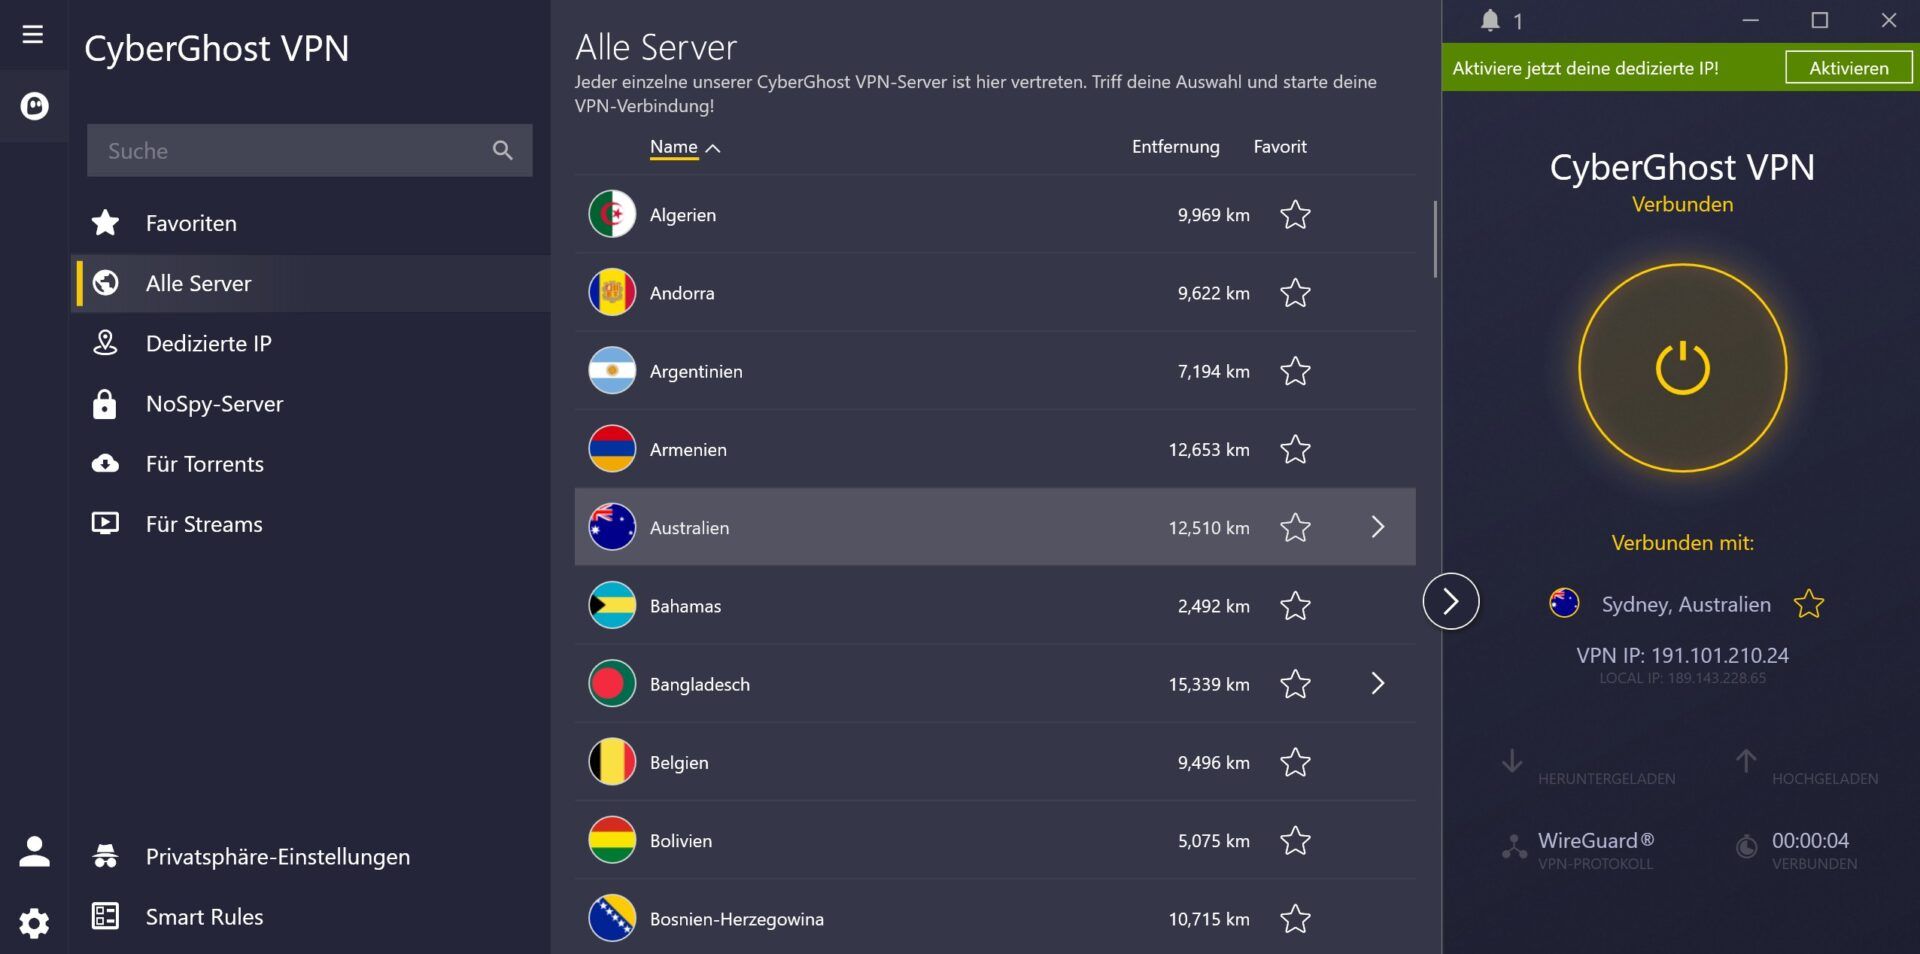Image resolution: width=1920 pixels, height=954 pixels.
Task: Expand Australien server cities
Action: coord(1378,527)
